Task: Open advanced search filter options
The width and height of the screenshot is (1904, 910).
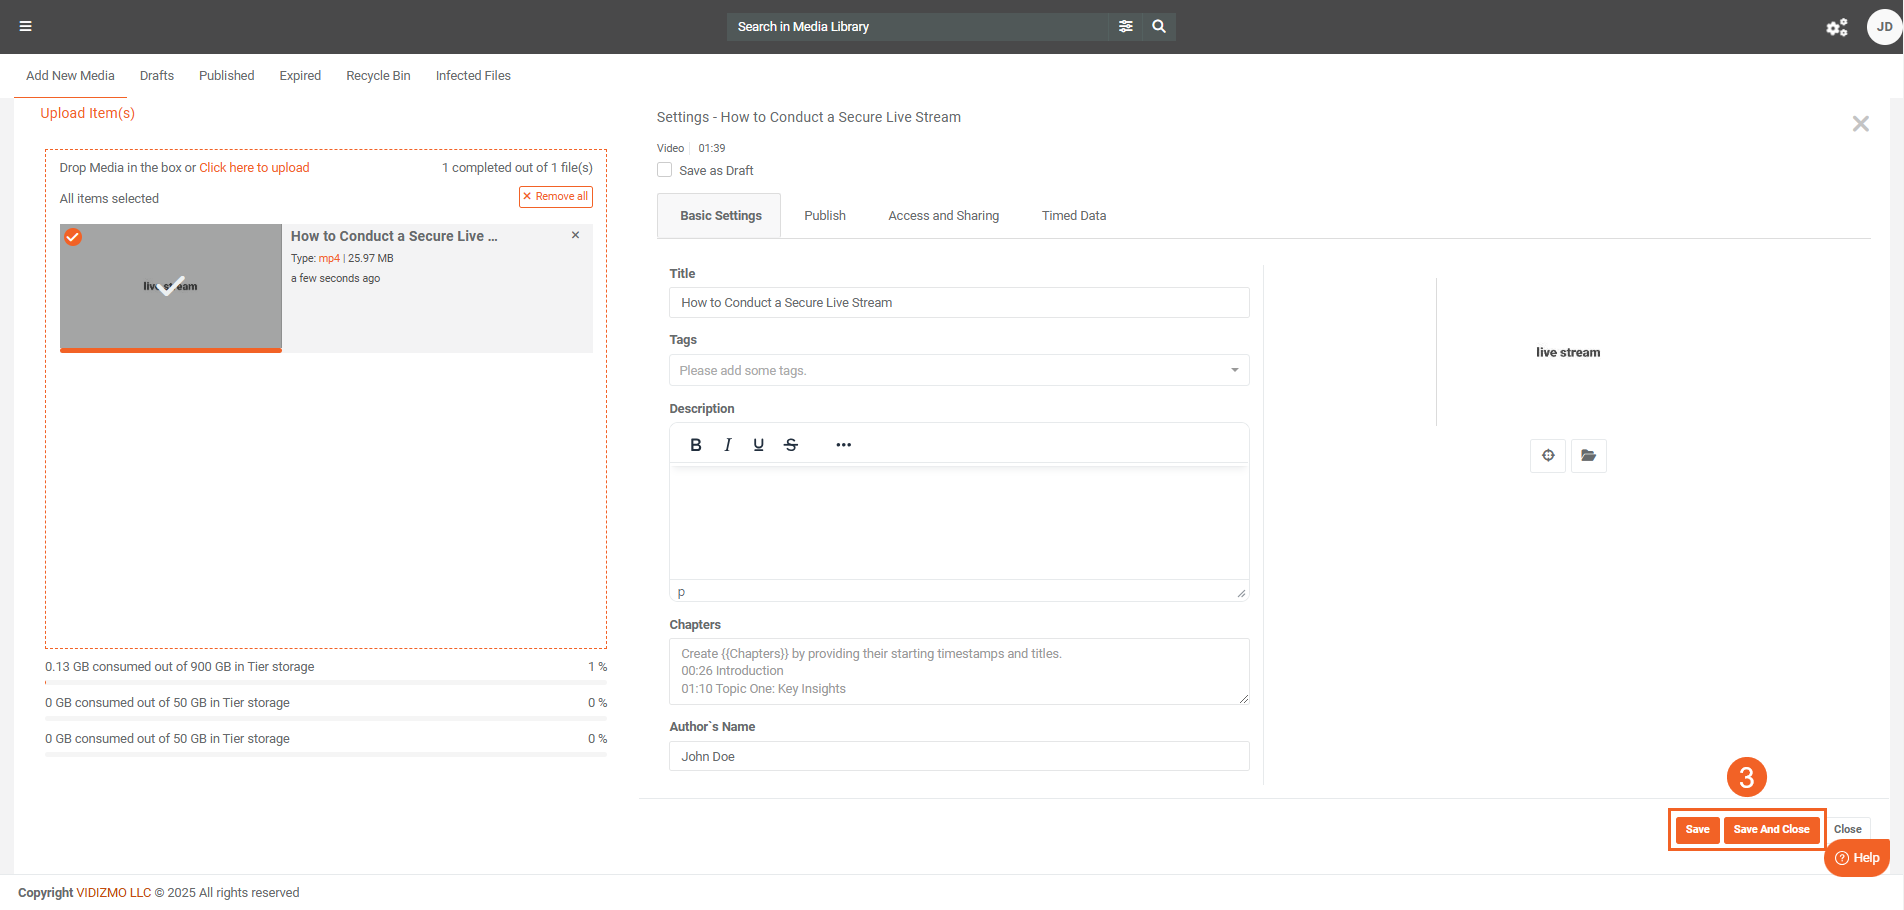Action: pos(1125,27)
